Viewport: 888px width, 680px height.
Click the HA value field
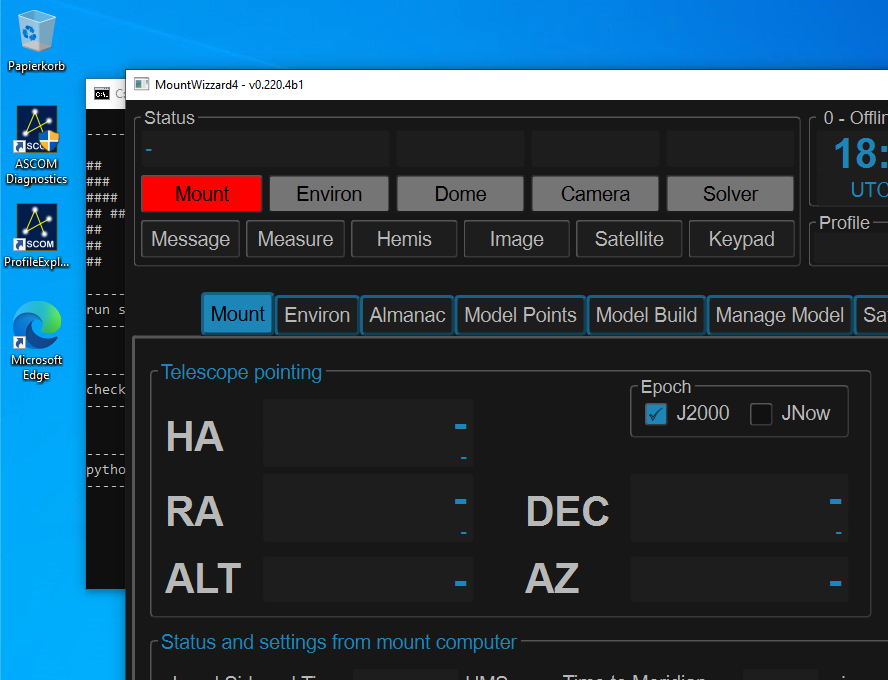pos(368,433)
